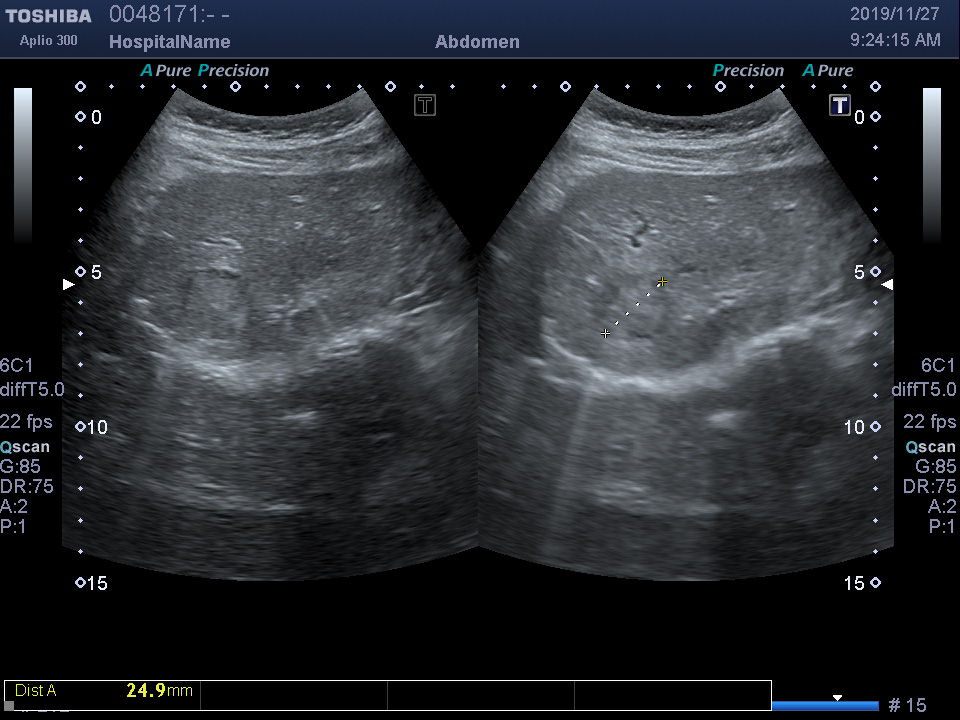Click the left grayscale bar

[x=22, y=165]
